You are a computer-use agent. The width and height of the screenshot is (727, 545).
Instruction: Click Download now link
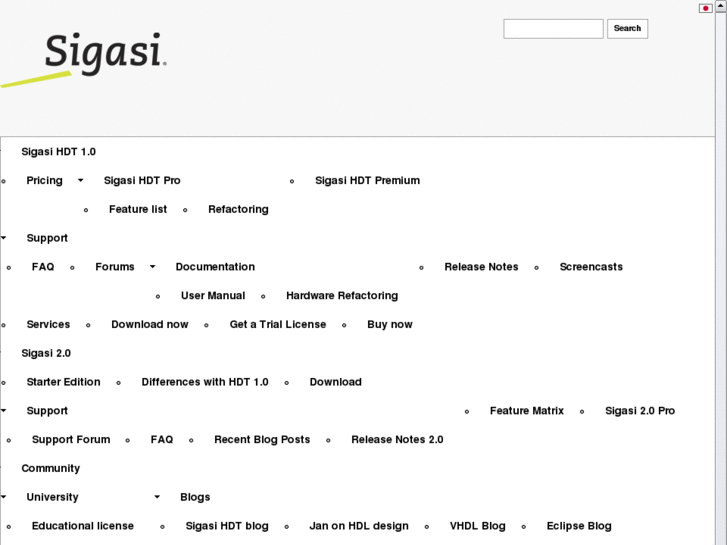150,324
